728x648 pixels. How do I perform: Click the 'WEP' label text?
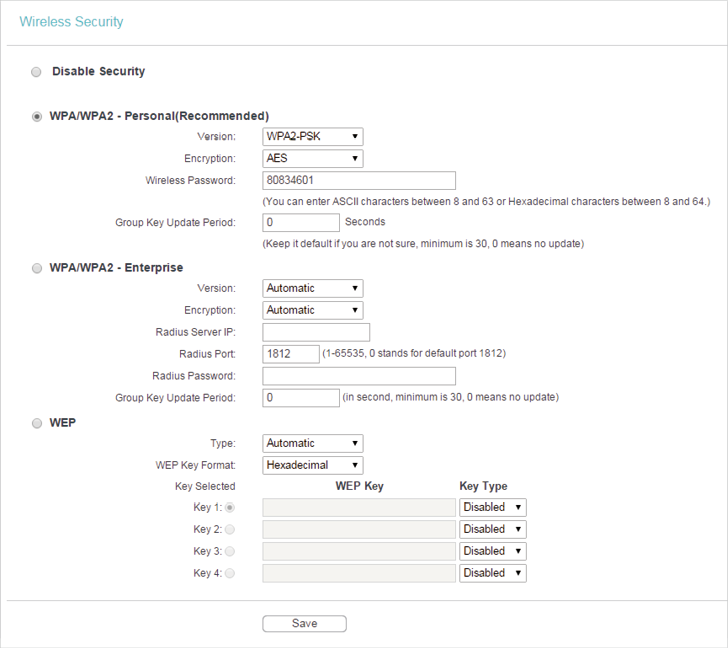(x=63, y=423)
